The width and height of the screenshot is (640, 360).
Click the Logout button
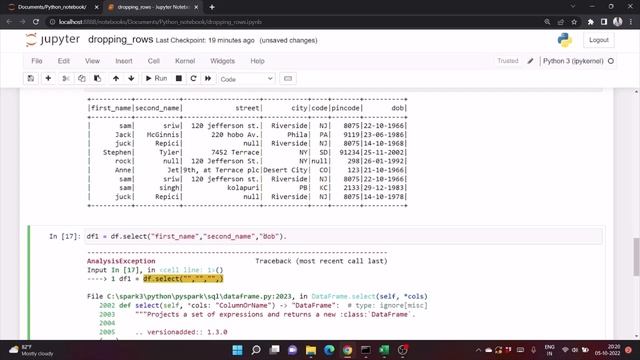tap(599, 40)
